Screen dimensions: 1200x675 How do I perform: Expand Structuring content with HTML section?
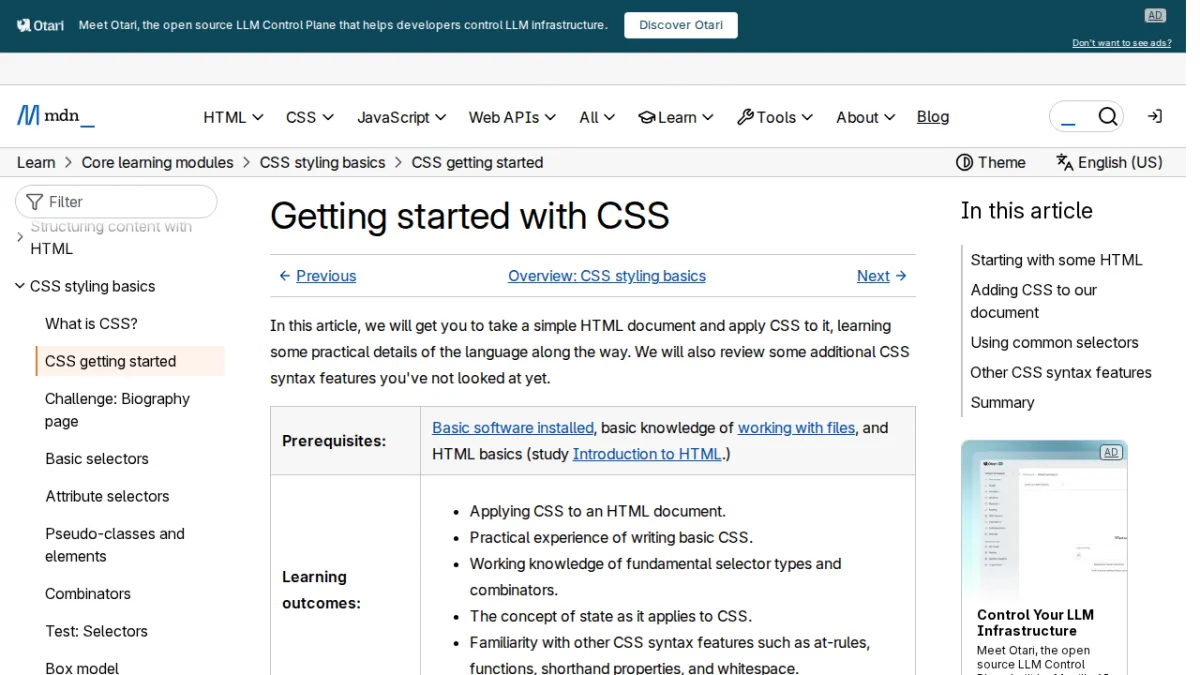click(x=20, y=237)
